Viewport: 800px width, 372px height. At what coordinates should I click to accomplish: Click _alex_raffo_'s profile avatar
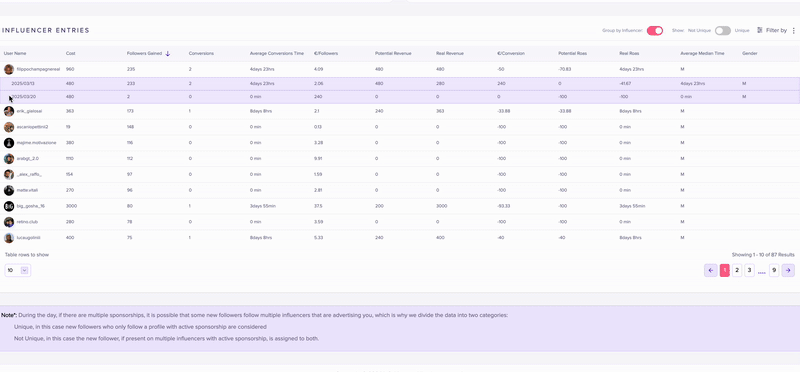9,175
